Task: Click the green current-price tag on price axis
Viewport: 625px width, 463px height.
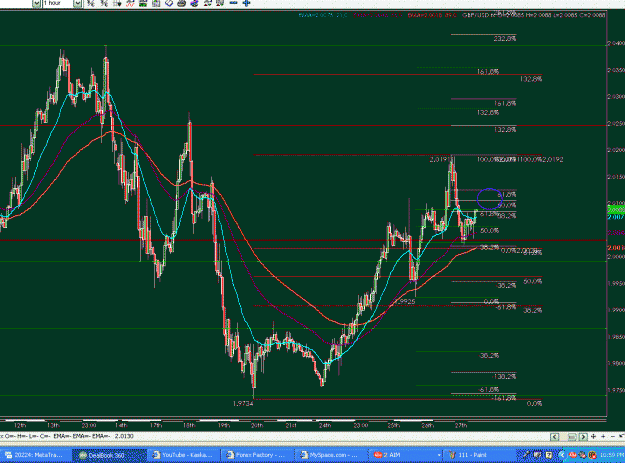Action: 616,210
